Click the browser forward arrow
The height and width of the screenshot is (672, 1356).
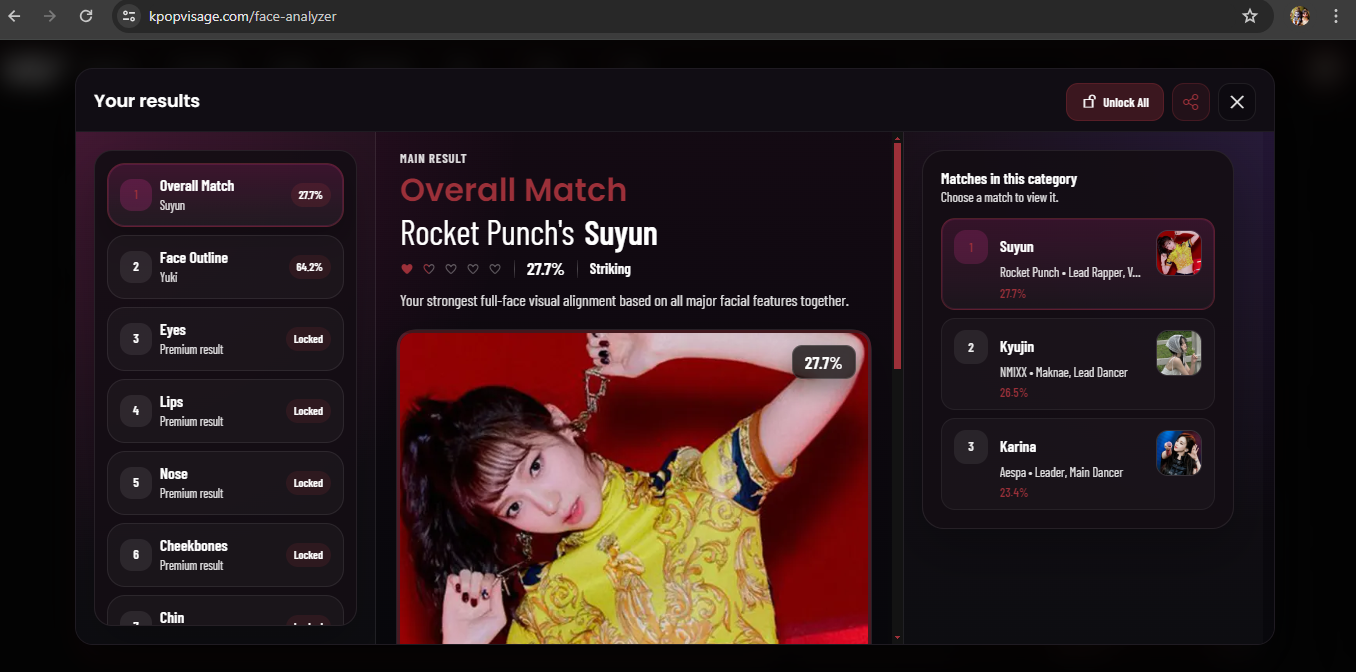50,16
